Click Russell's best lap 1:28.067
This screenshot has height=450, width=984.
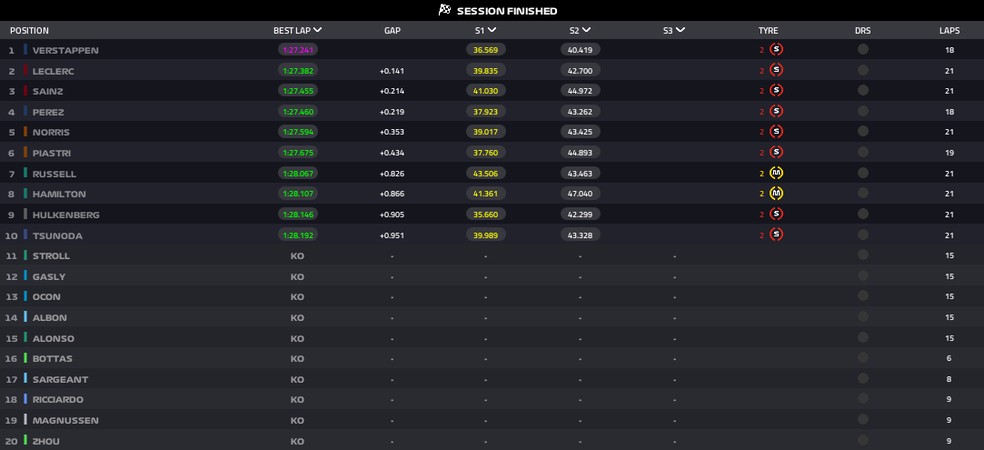pos(297,173)
